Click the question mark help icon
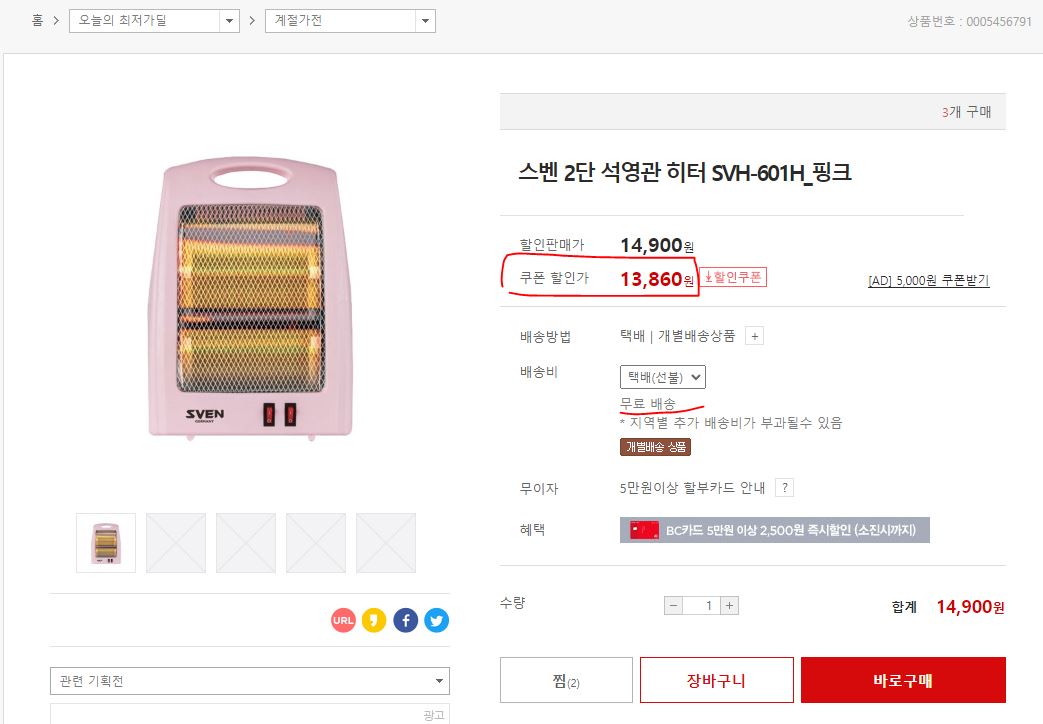This screenshot has height=724, width=1043. (x=785, y=488)
